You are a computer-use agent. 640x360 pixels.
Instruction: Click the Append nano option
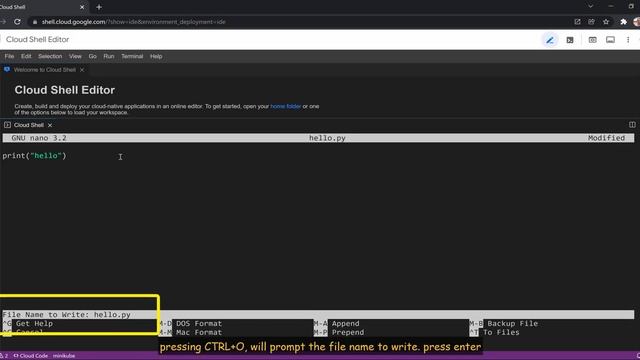coord(345,324)
